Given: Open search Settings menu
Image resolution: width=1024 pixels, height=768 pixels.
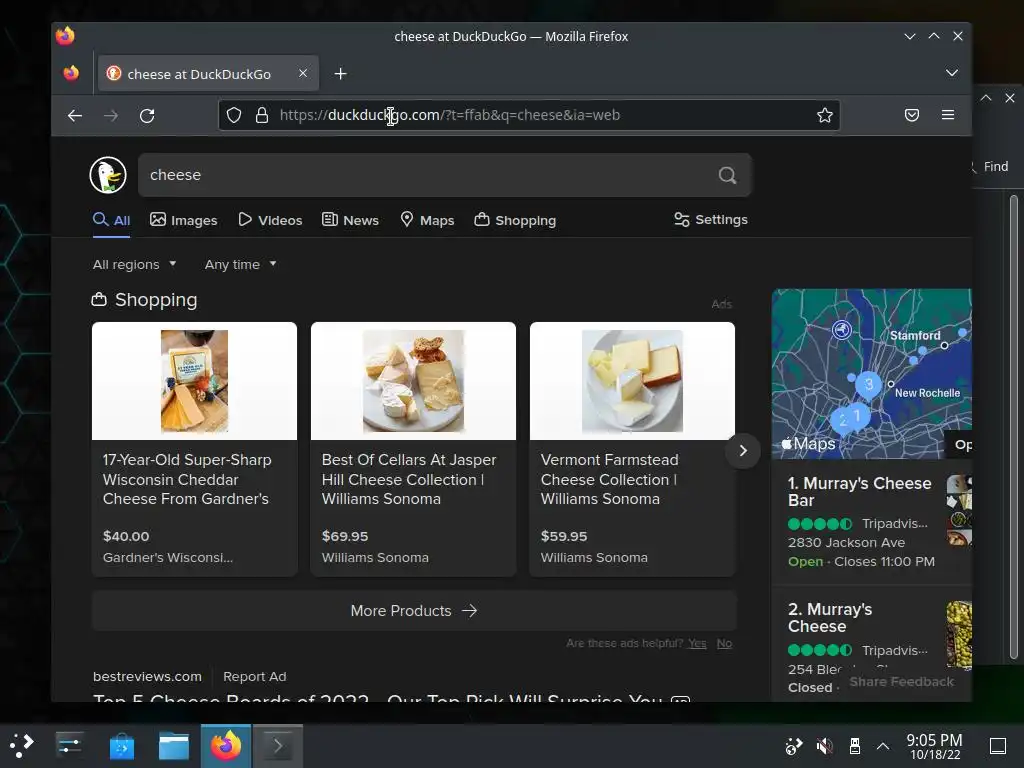Looking at the screenshot, I should click(711, 219).
